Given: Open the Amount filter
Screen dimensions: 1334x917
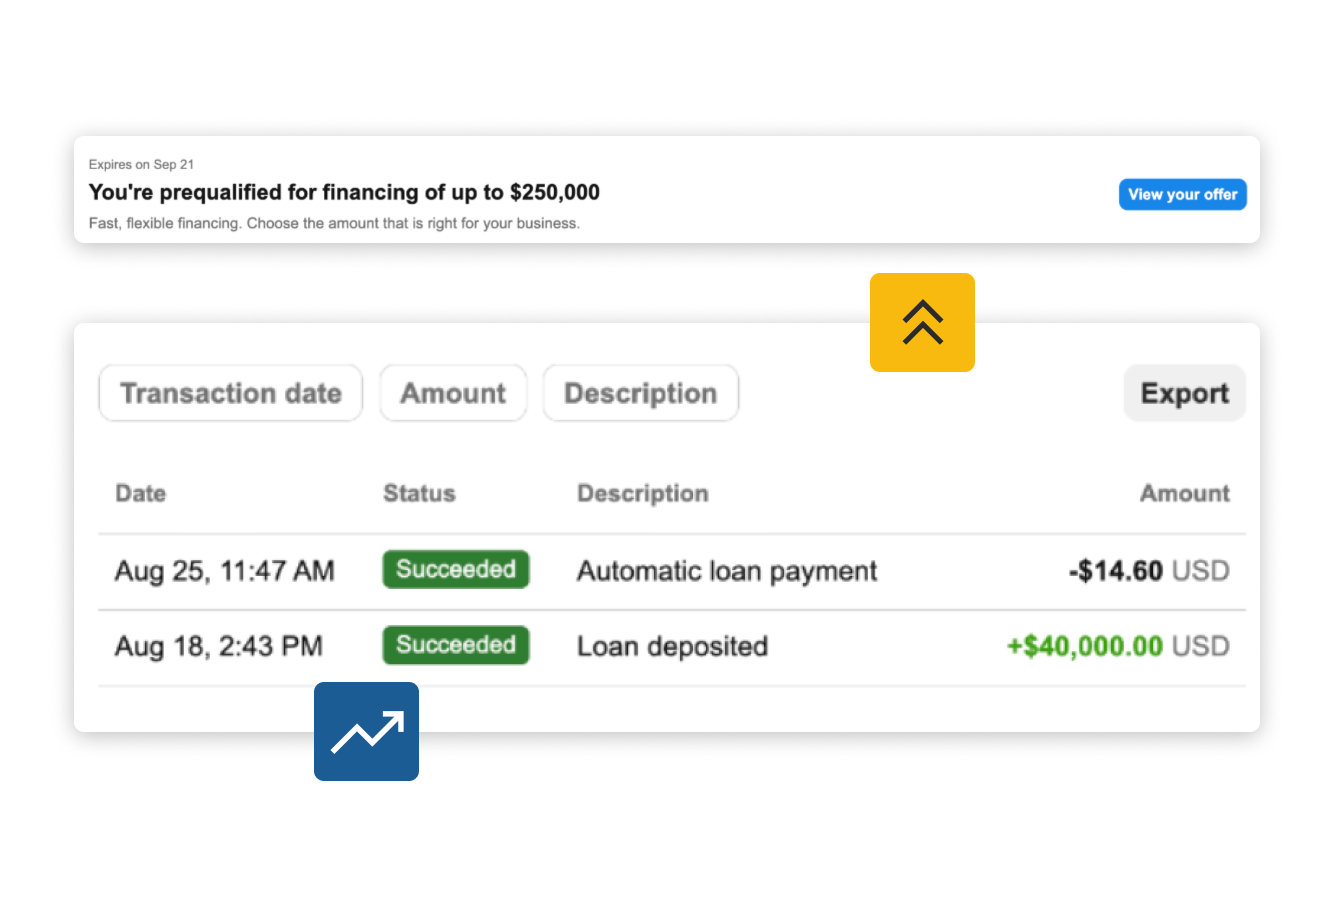Looking at the screenshot, I should click(x=453, y=393).
